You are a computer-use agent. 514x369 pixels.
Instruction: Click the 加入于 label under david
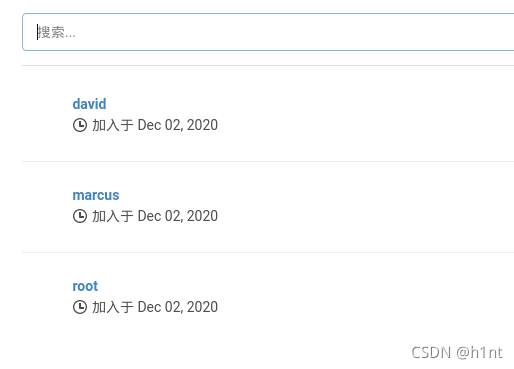point(113,125)
